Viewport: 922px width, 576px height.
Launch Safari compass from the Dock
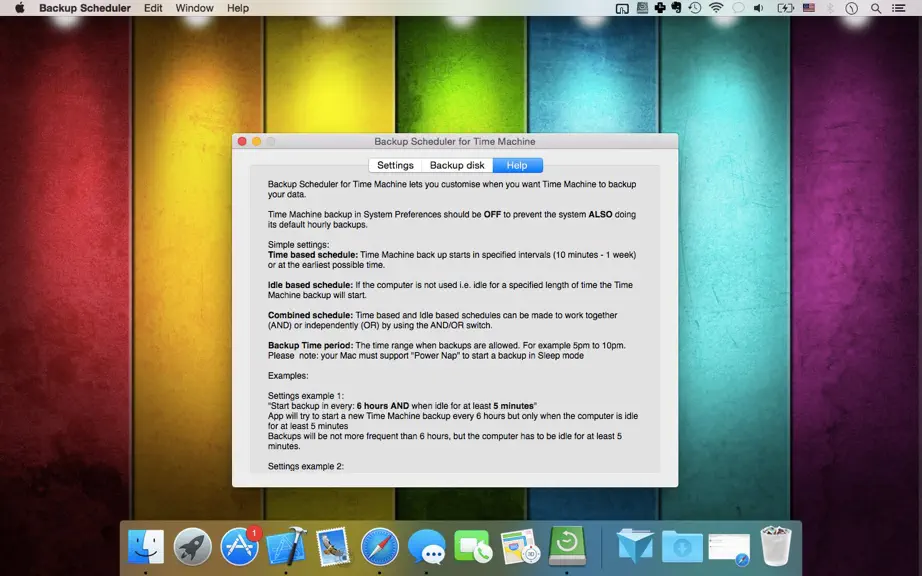coord(379,546)
